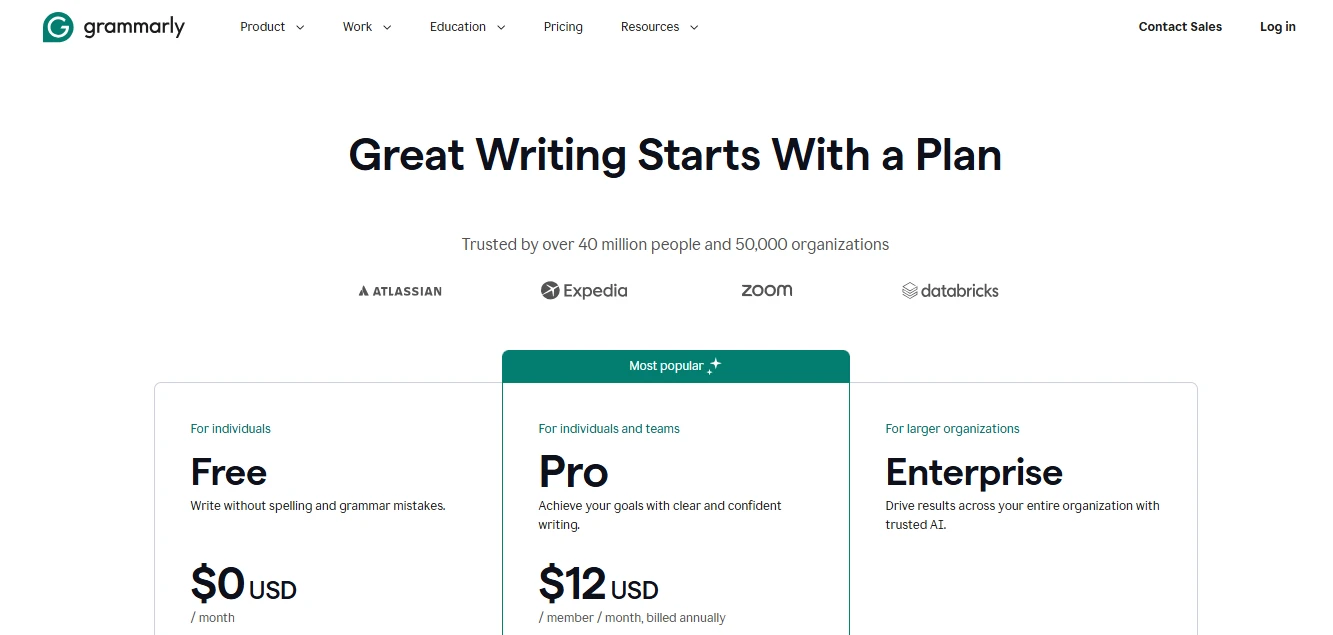Click the sparkle icon beside Most popular
This screenshot has height=635, width=1333.
(714, 366)
